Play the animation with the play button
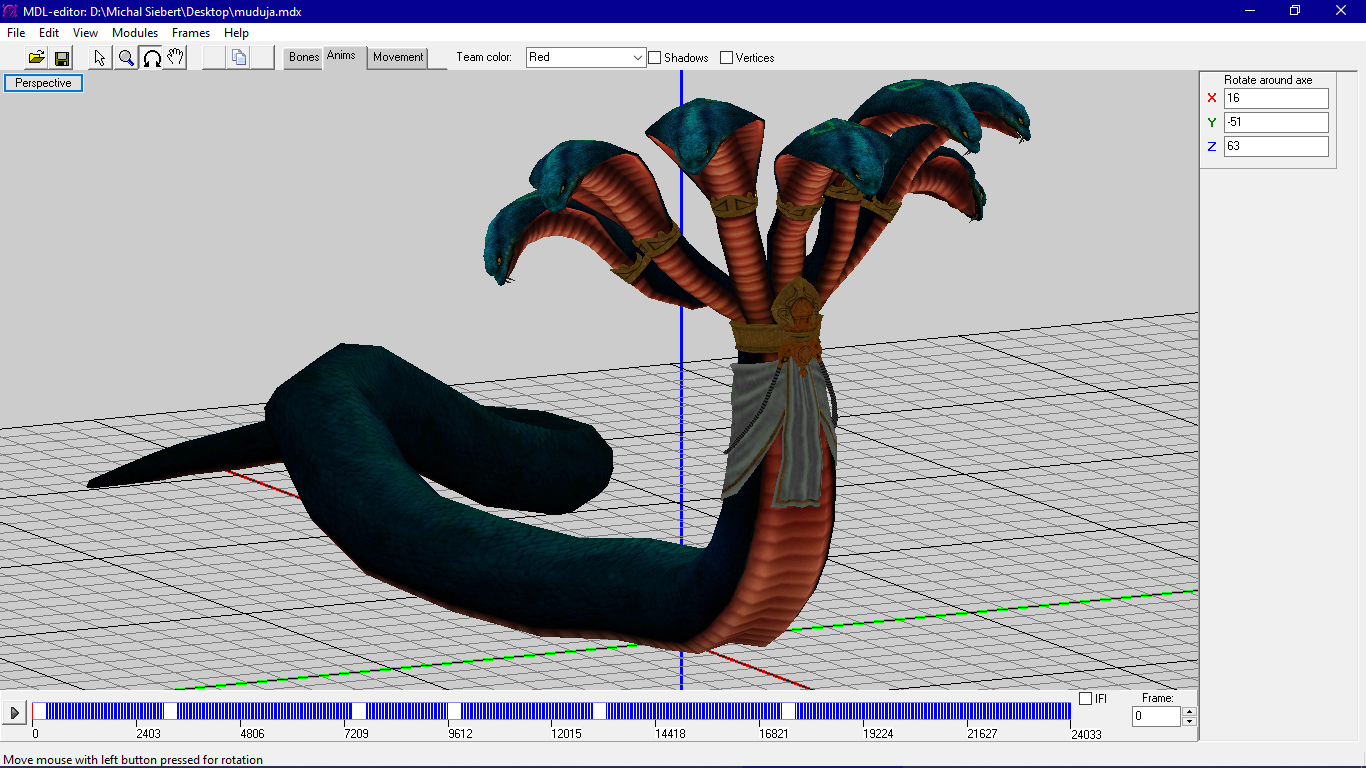The height and width of the screenshot is (768, 1366). [x=14, y=713]
